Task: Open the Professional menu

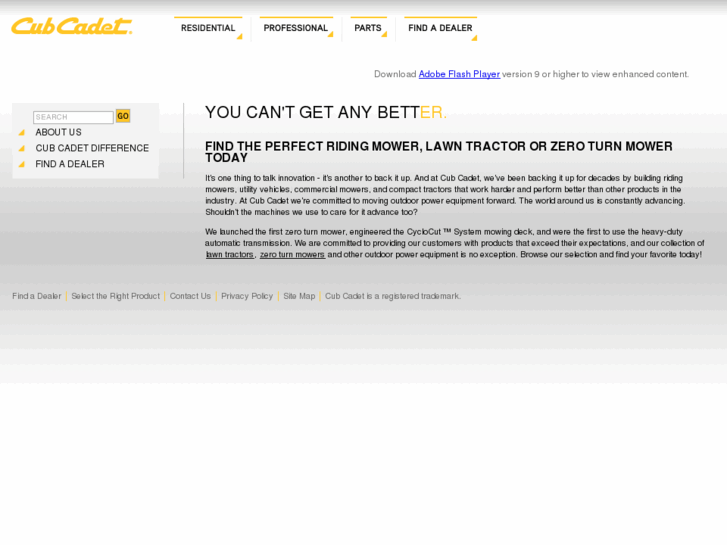Action: [x=296, y=28]
